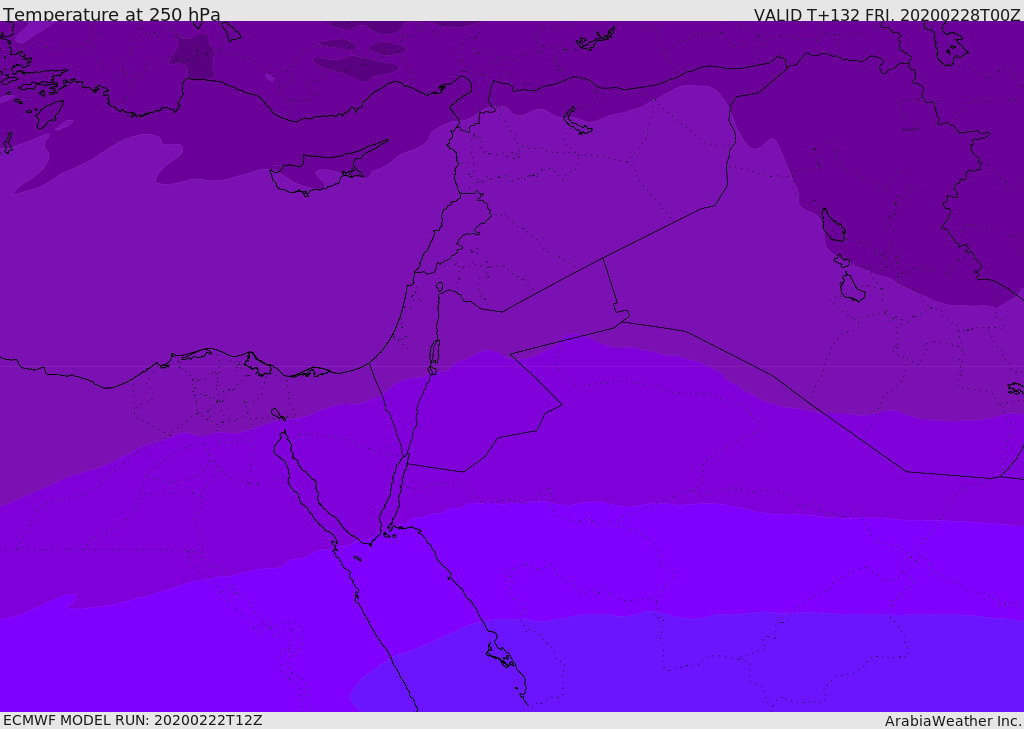Click the 'Temperature at 250 hPa' title

click(112, 14)
